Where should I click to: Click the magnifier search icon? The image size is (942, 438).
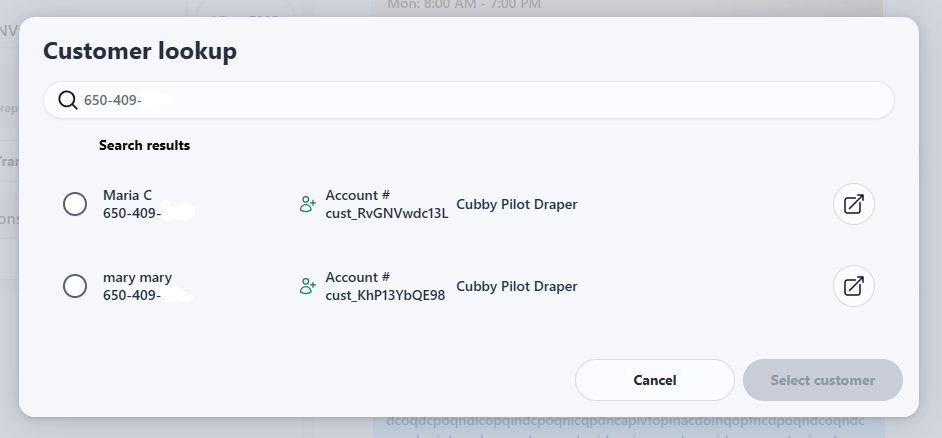pyautogui.click(x=68, y=100)
